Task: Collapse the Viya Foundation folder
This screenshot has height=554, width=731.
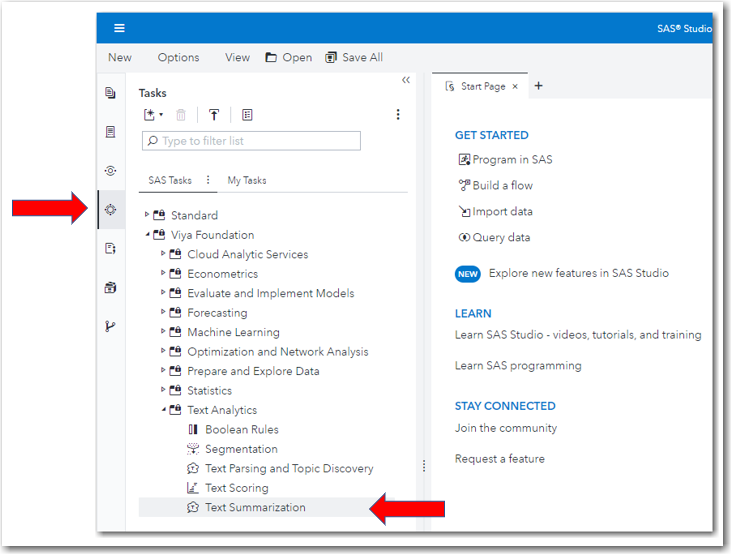Action: 147,235
